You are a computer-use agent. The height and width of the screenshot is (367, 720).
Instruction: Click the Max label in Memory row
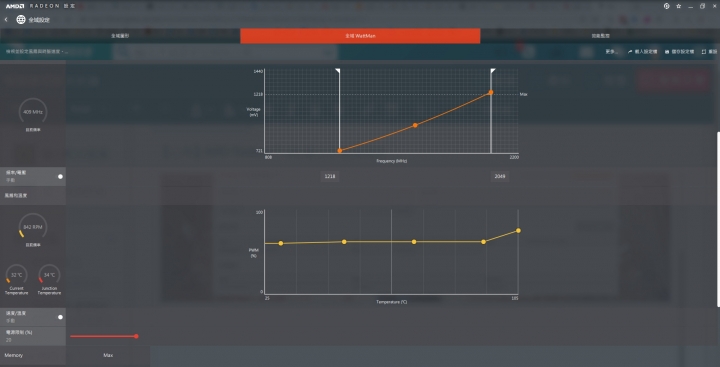click(108, 355)
